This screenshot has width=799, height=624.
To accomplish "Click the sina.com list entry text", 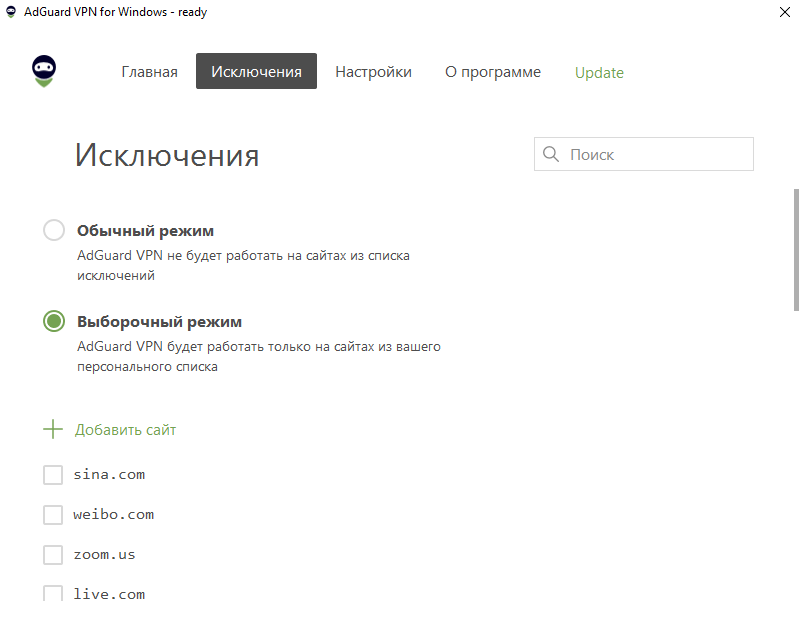I will [109, 475].
